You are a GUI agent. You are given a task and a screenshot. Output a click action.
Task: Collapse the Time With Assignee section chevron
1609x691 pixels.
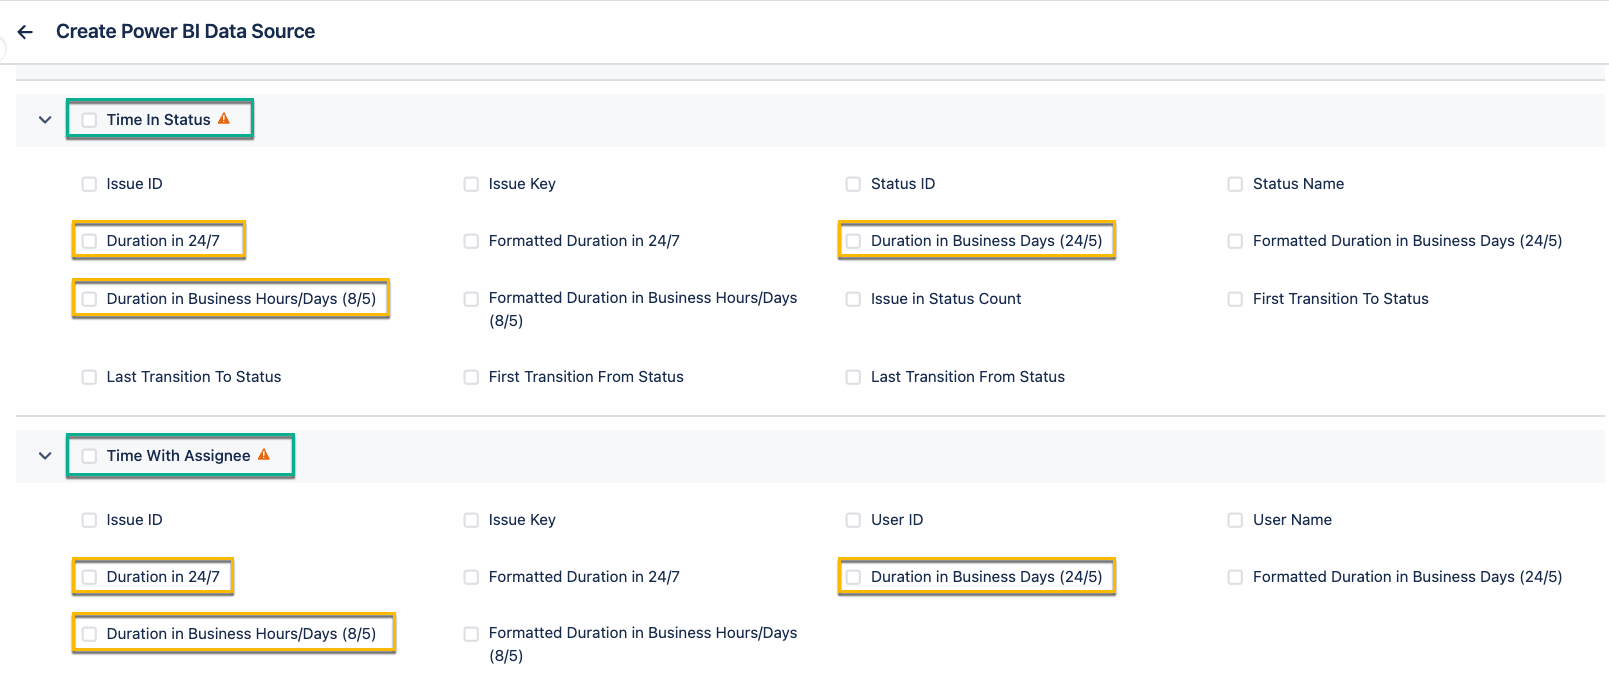(45, 456)
